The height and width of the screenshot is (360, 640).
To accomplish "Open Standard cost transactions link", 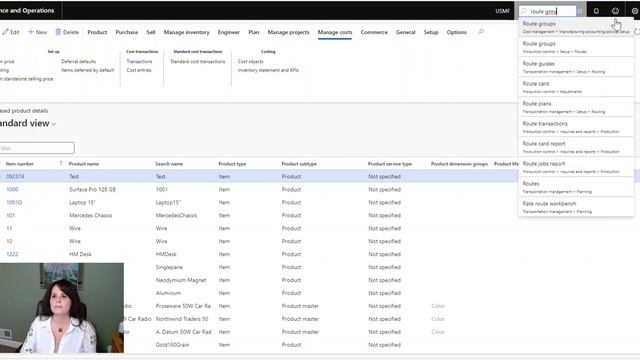I will click(x=198, y=61).
